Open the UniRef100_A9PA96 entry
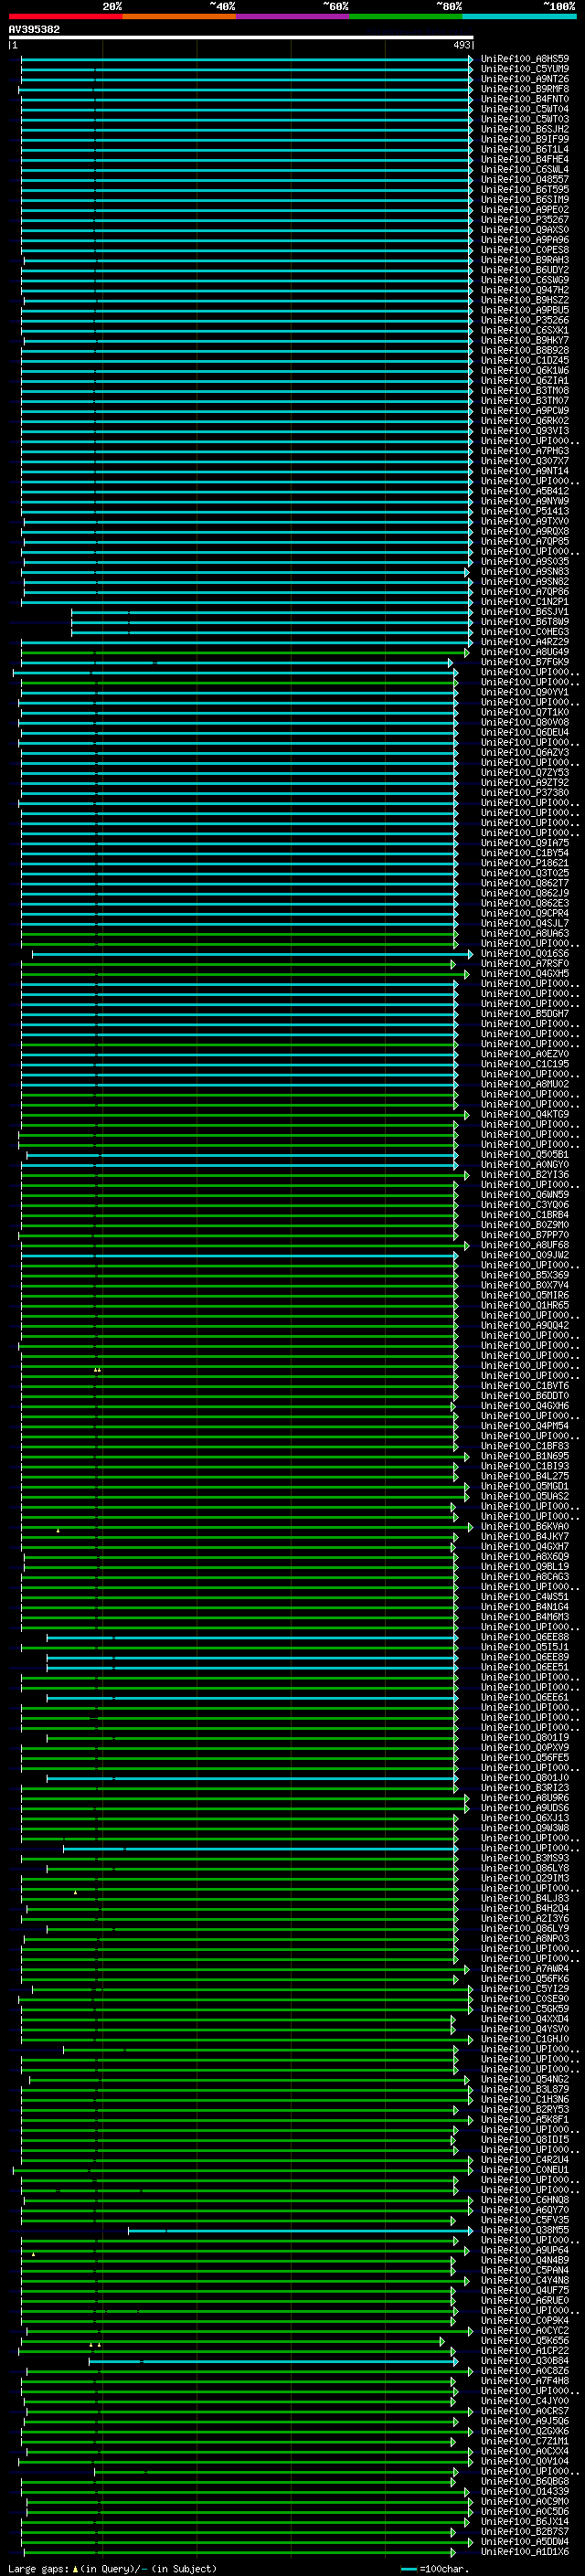This screenshot has width=585, height=2576. pyautogui.click(x=525, y=240)
